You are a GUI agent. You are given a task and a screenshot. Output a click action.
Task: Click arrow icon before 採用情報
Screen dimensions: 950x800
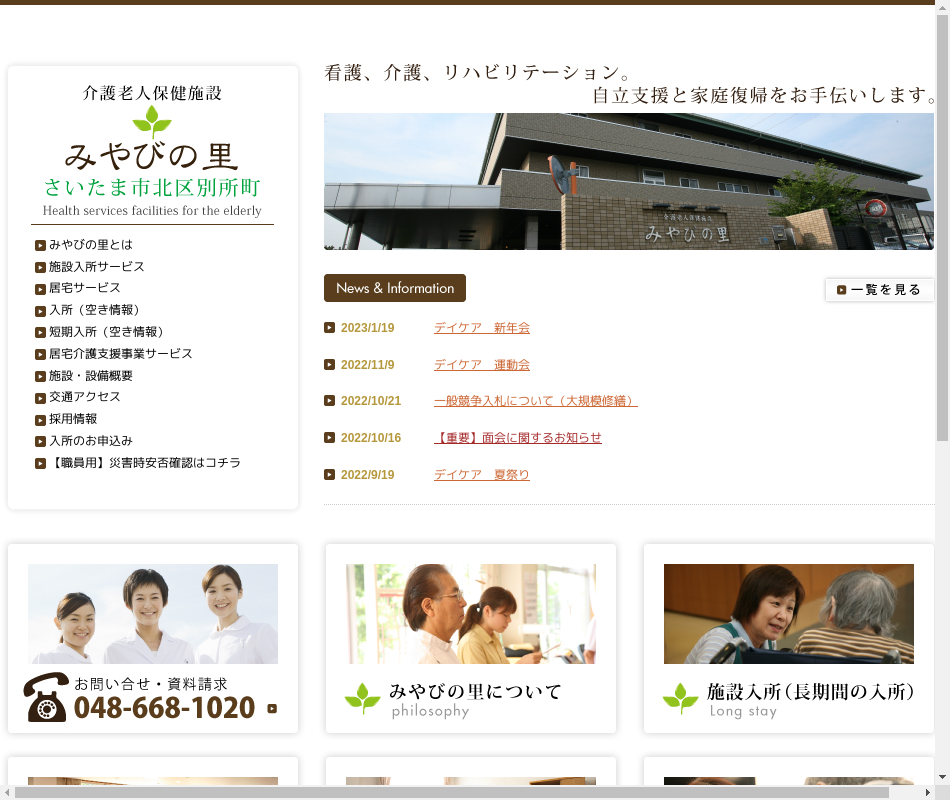tap(41, 420)
